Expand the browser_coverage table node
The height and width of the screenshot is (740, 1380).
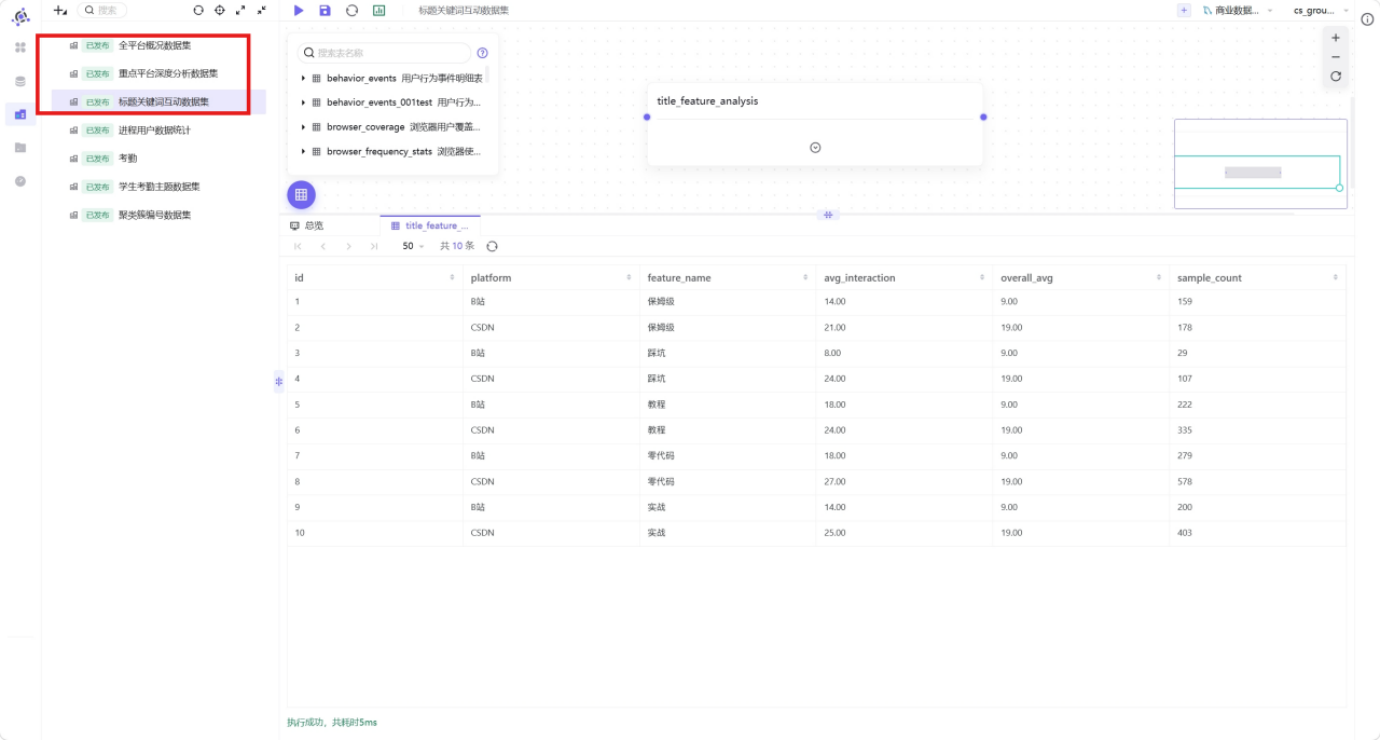coord(303,127)
